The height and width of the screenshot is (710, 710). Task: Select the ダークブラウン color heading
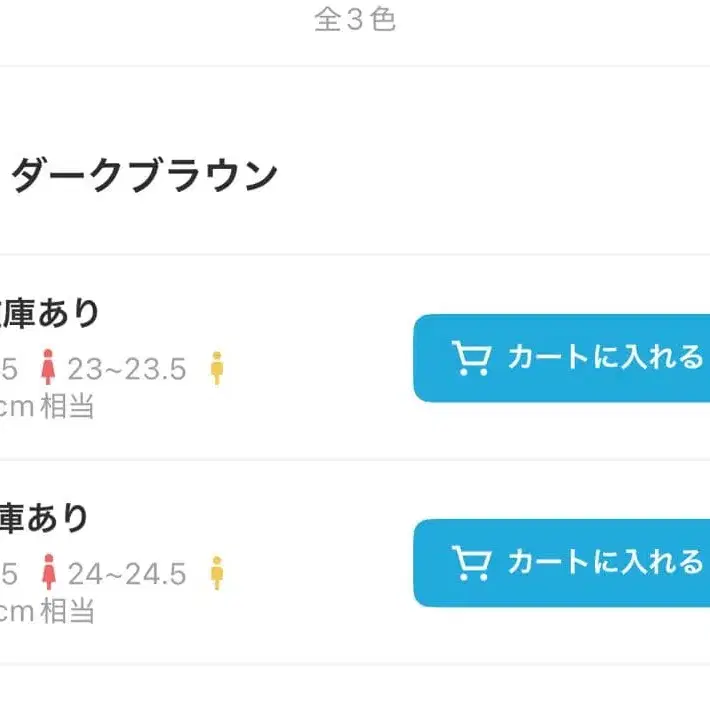pos(144,176)
